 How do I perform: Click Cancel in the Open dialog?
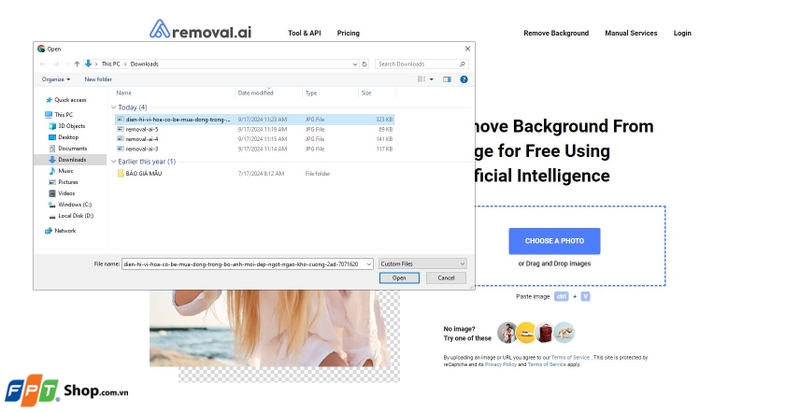pyautogui.click(x=445, y=278)
